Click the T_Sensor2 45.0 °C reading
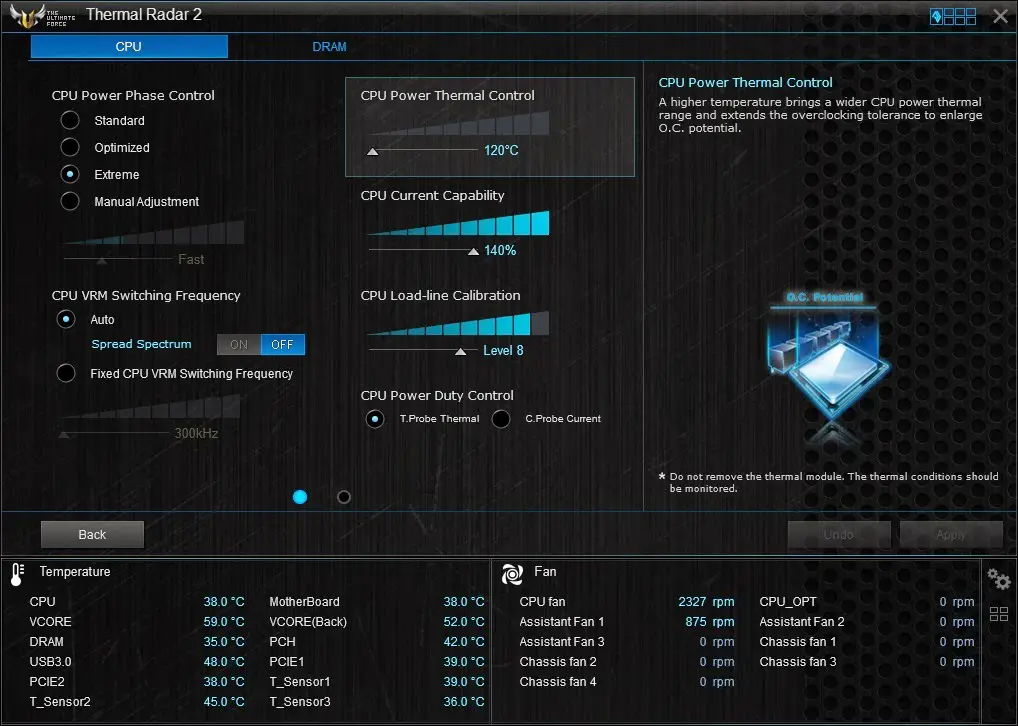1018x726 pixels. tap(224, 702)
